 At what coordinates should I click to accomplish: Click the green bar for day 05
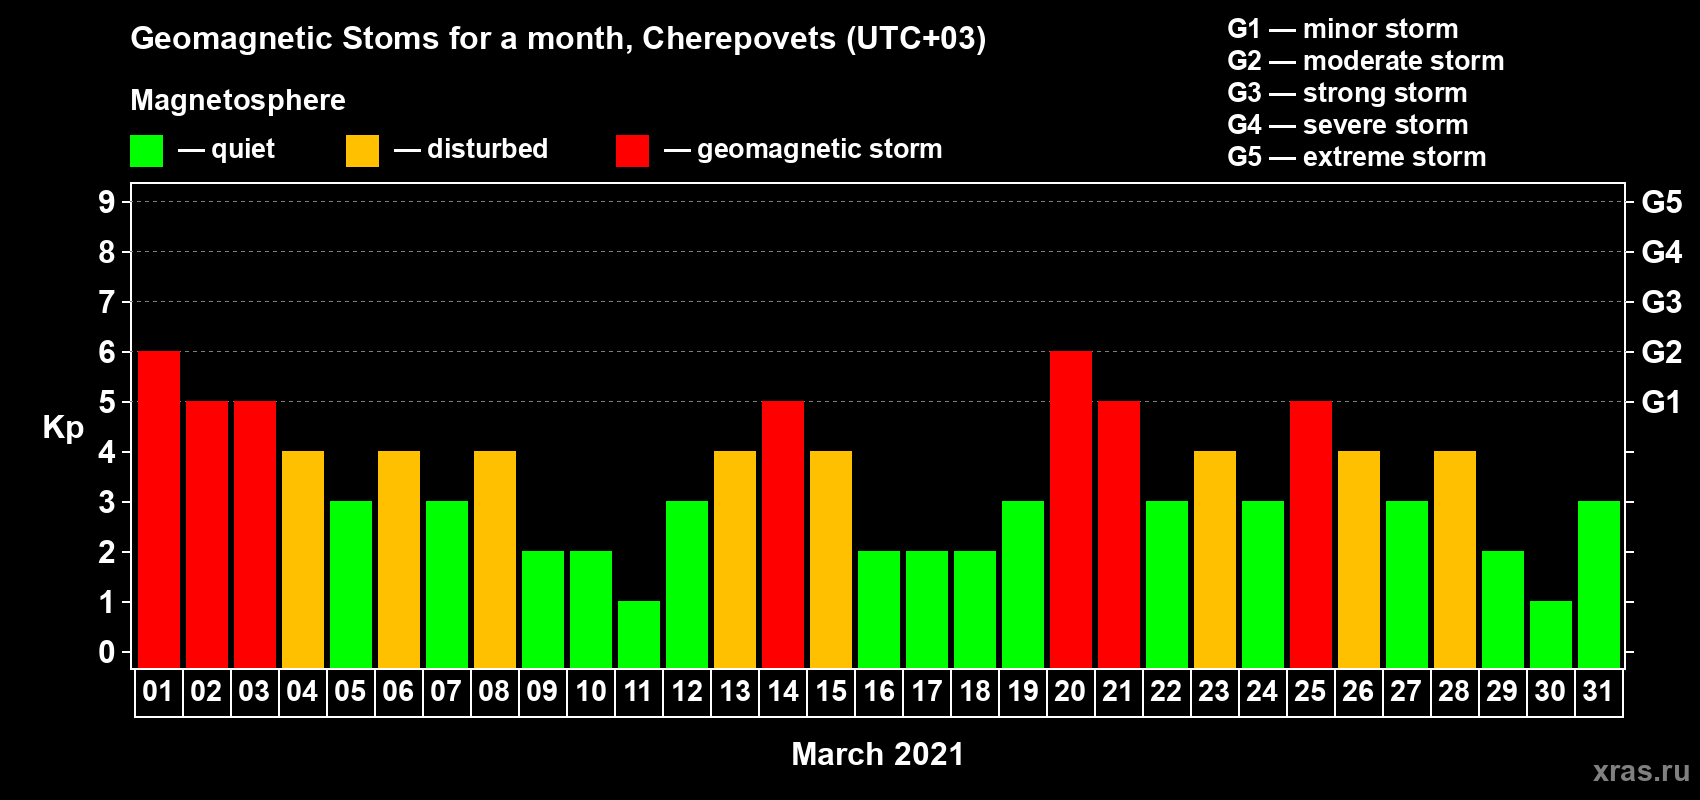351,585
